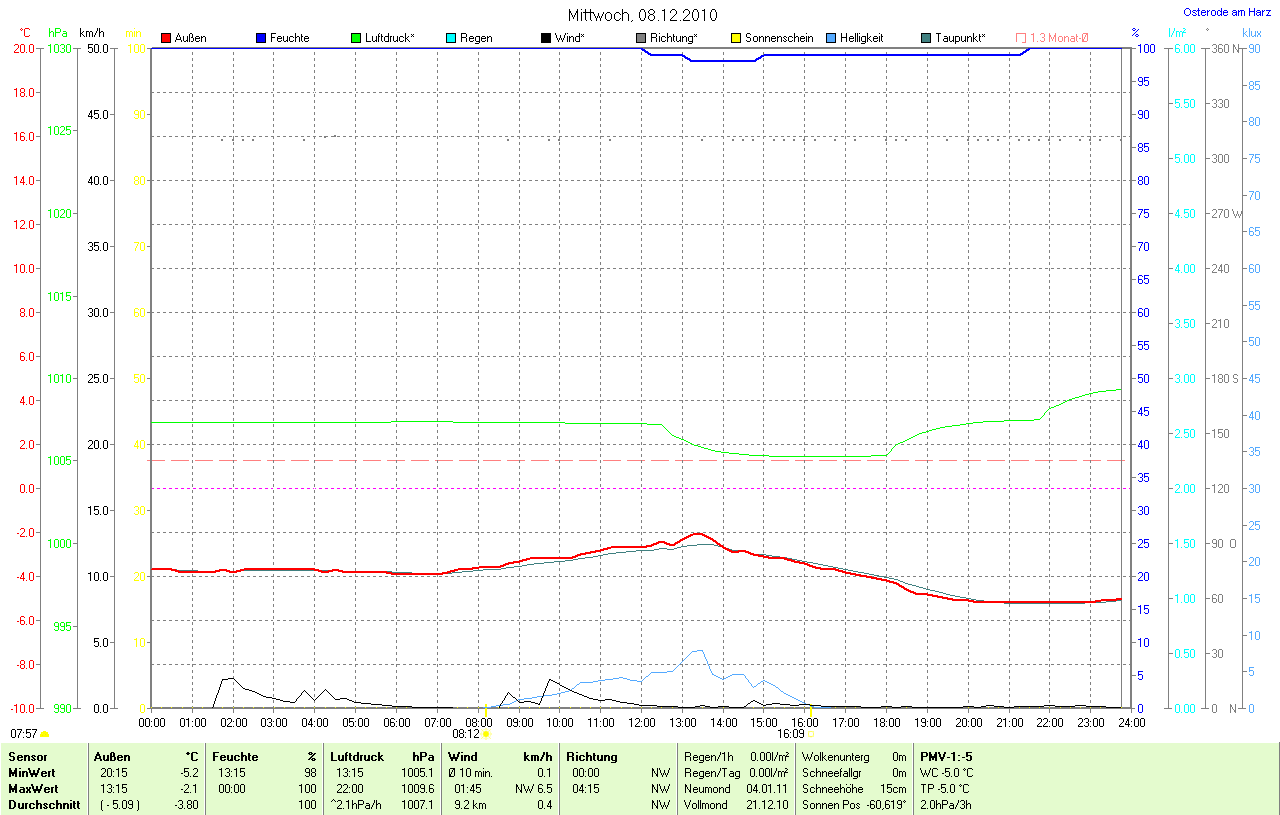This screenshot has height=815, width=1280.
Task: Click the light blue Helligkeit legend square
Action: (831, 38)
